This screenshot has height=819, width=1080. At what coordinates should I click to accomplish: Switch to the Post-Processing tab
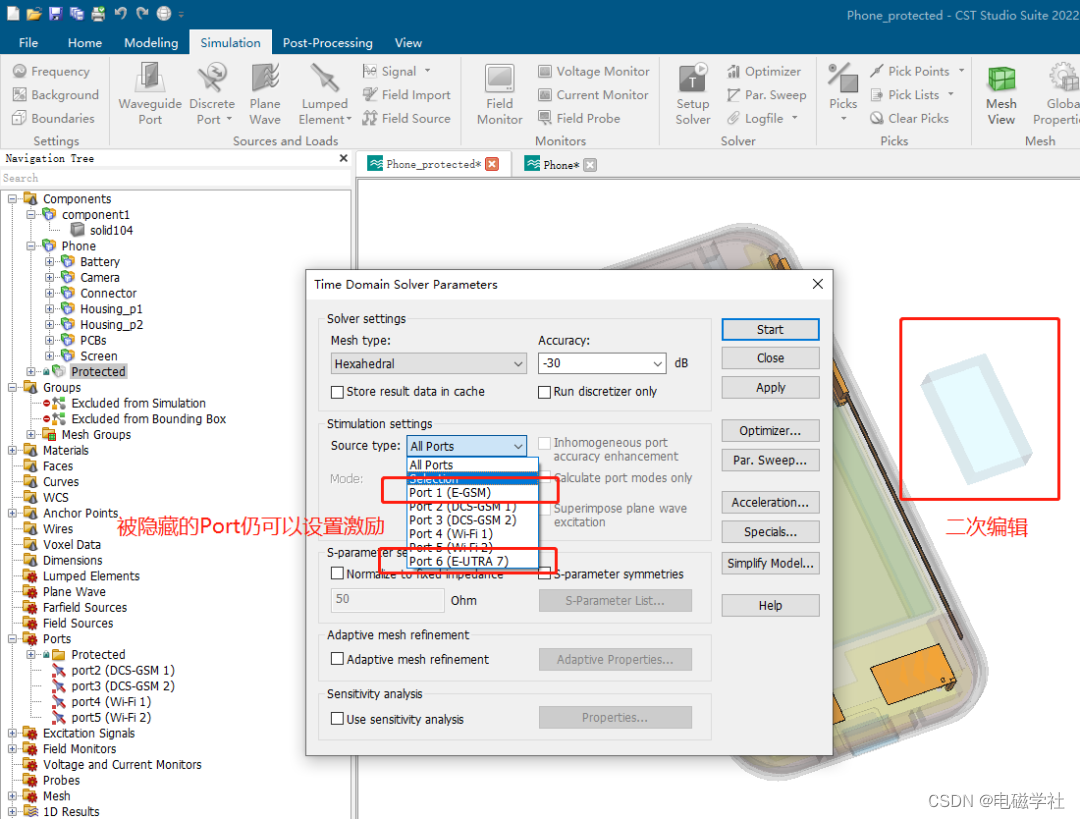(327, 43)
